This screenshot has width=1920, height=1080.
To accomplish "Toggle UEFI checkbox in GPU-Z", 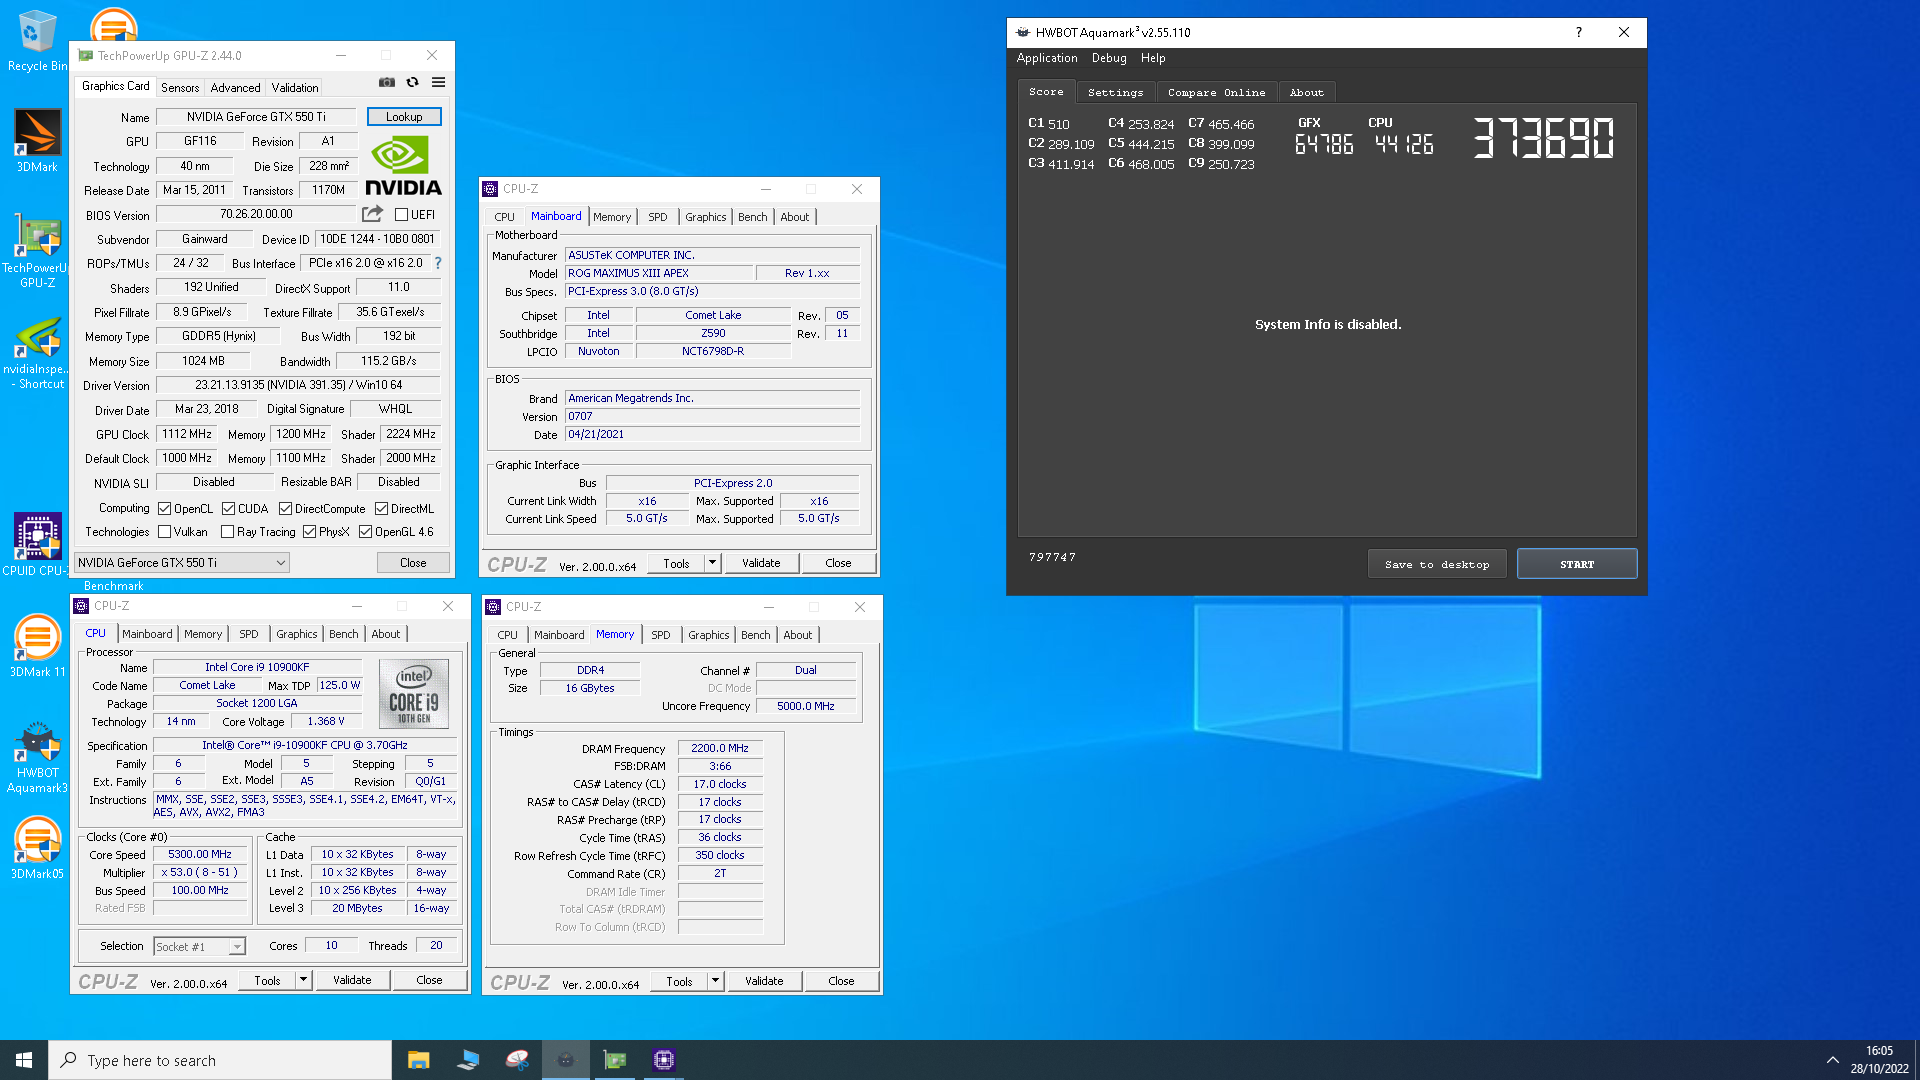I will tap(401, 214).
